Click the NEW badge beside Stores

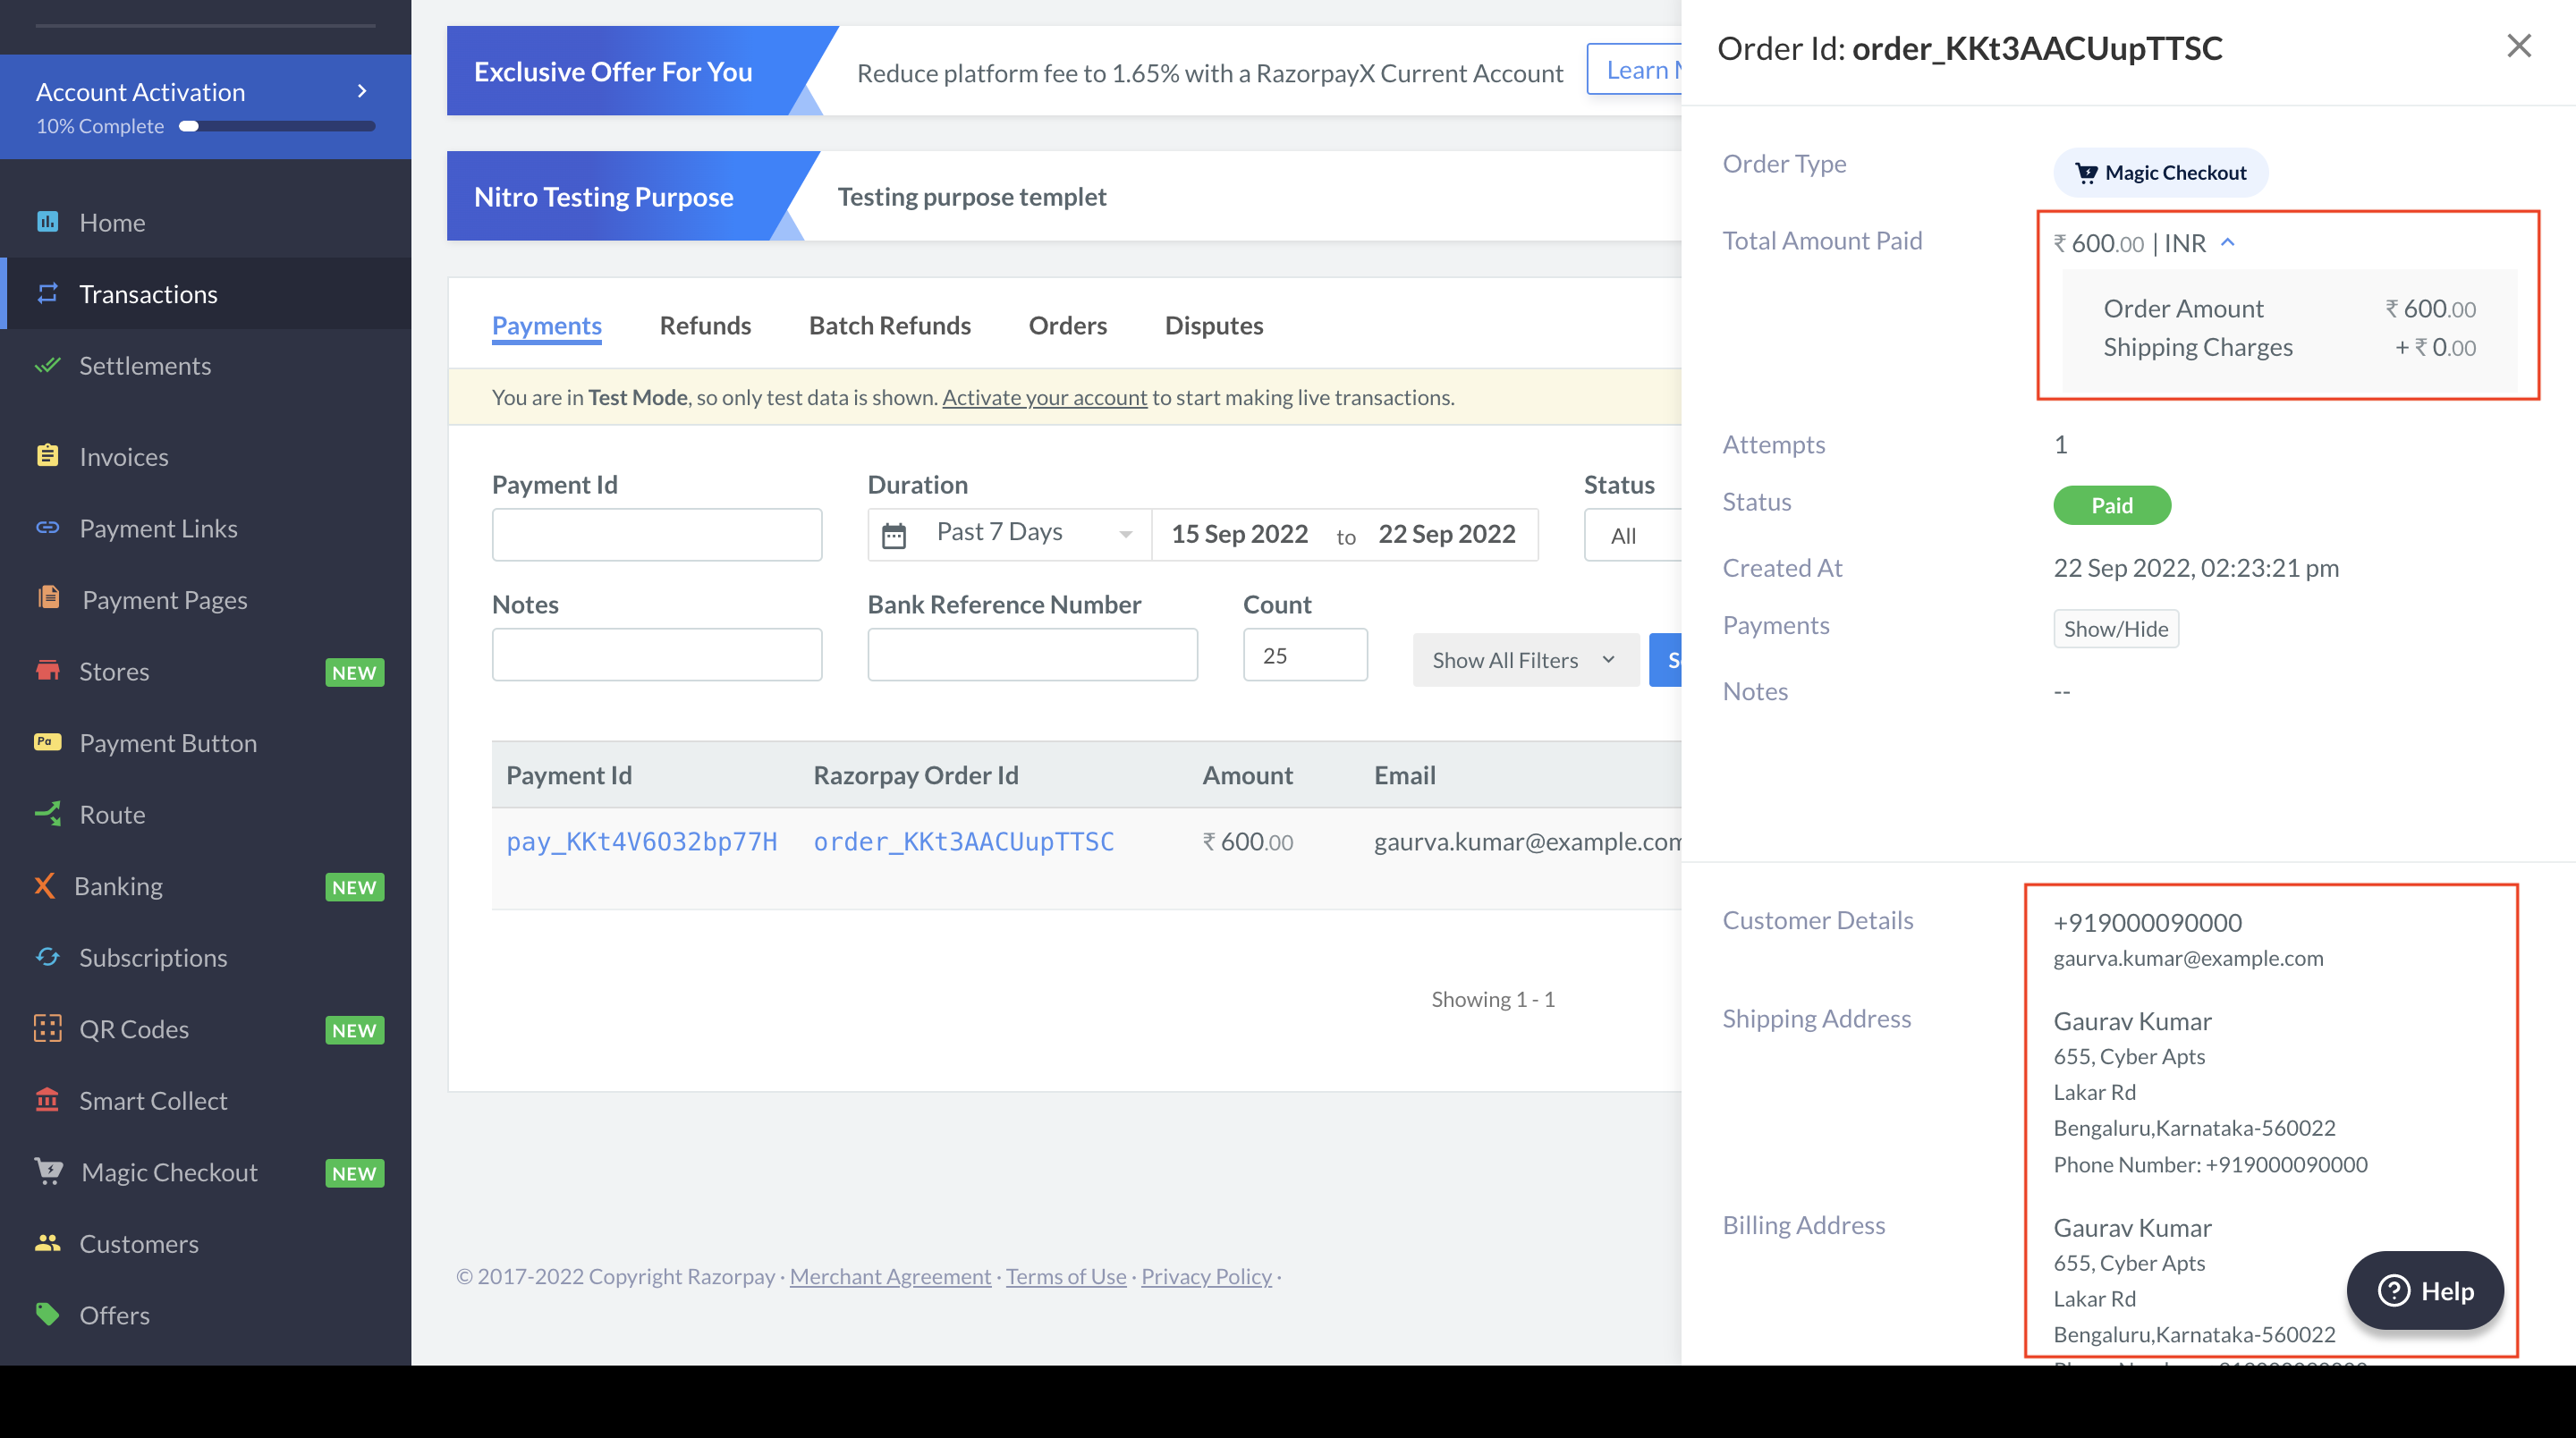tap(354, 672)
